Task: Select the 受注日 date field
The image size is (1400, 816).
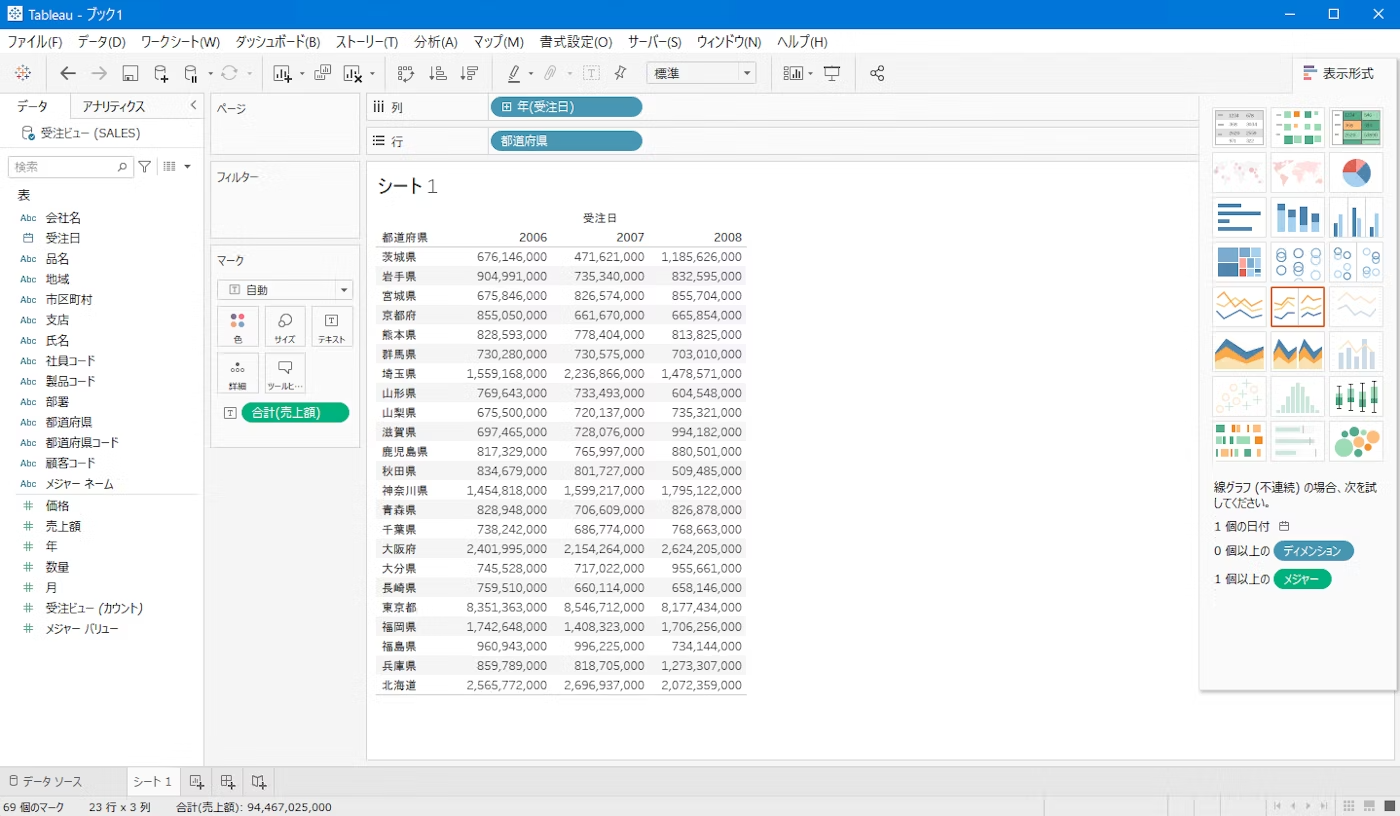Action: [x=62, y=238]
